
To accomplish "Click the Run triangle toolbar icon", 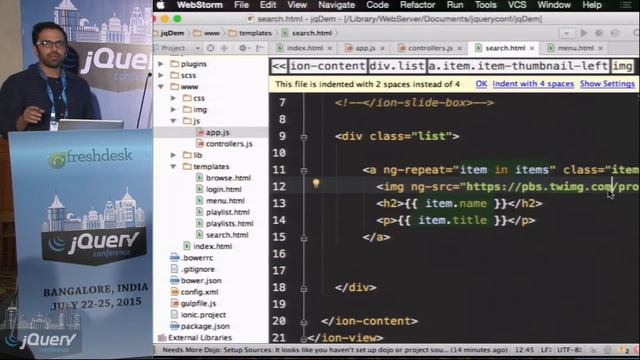I will (x=584, y=33).
